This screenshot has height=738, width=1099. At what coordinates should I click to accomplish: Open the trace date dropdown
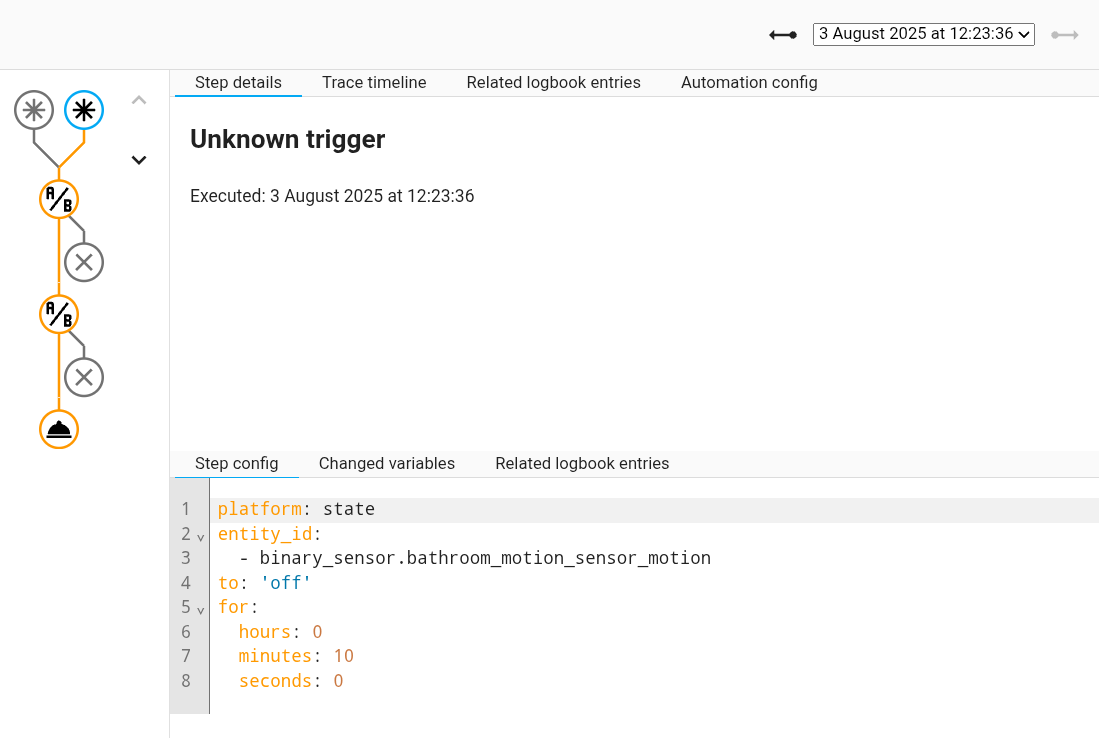click(x=923, y=33)
